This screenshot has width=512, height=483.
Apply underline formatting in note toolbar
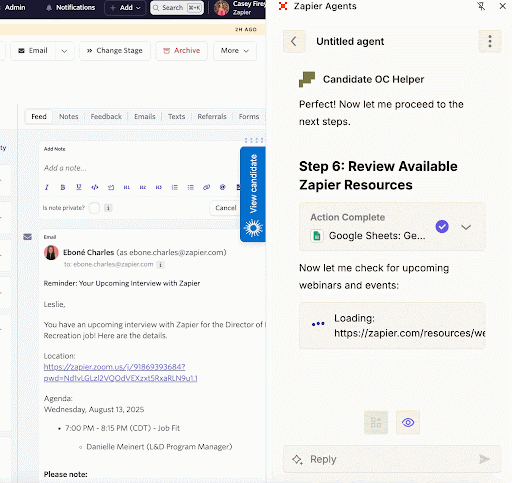79,187
